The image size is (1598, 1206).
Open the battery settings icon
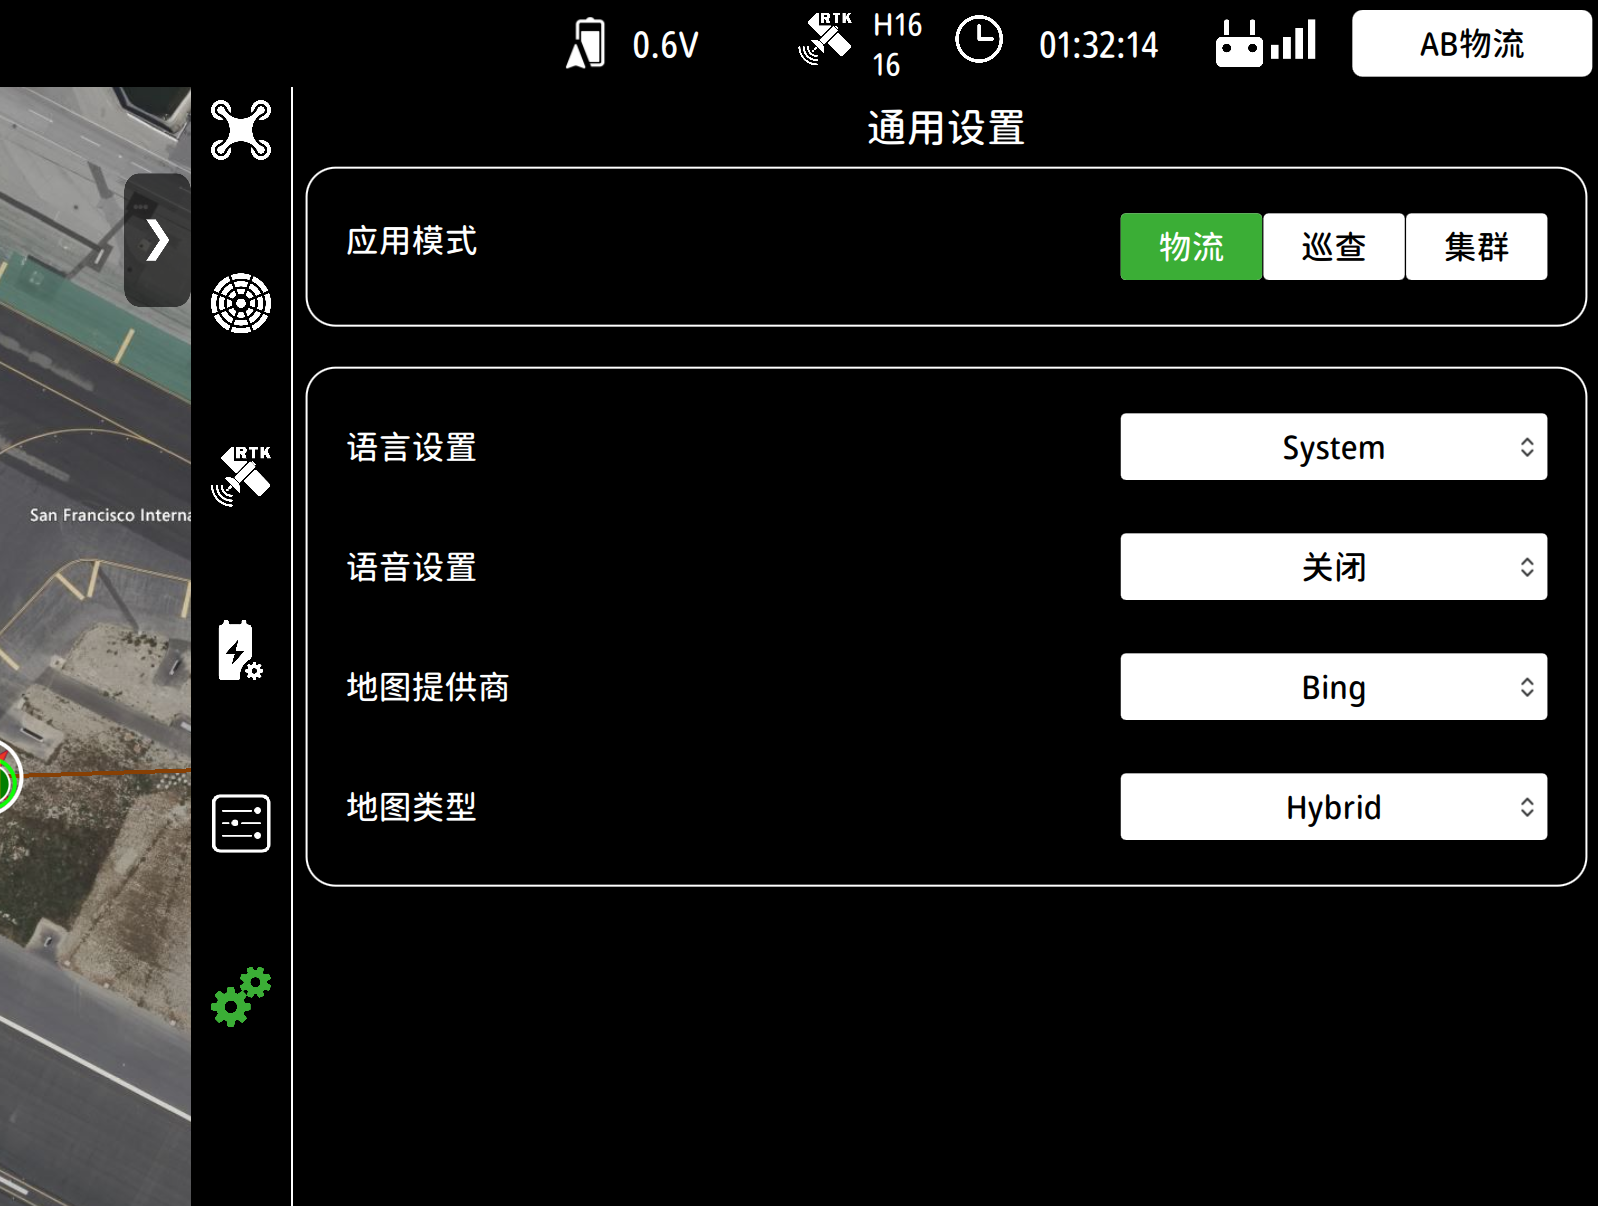(x=240, y=651)
